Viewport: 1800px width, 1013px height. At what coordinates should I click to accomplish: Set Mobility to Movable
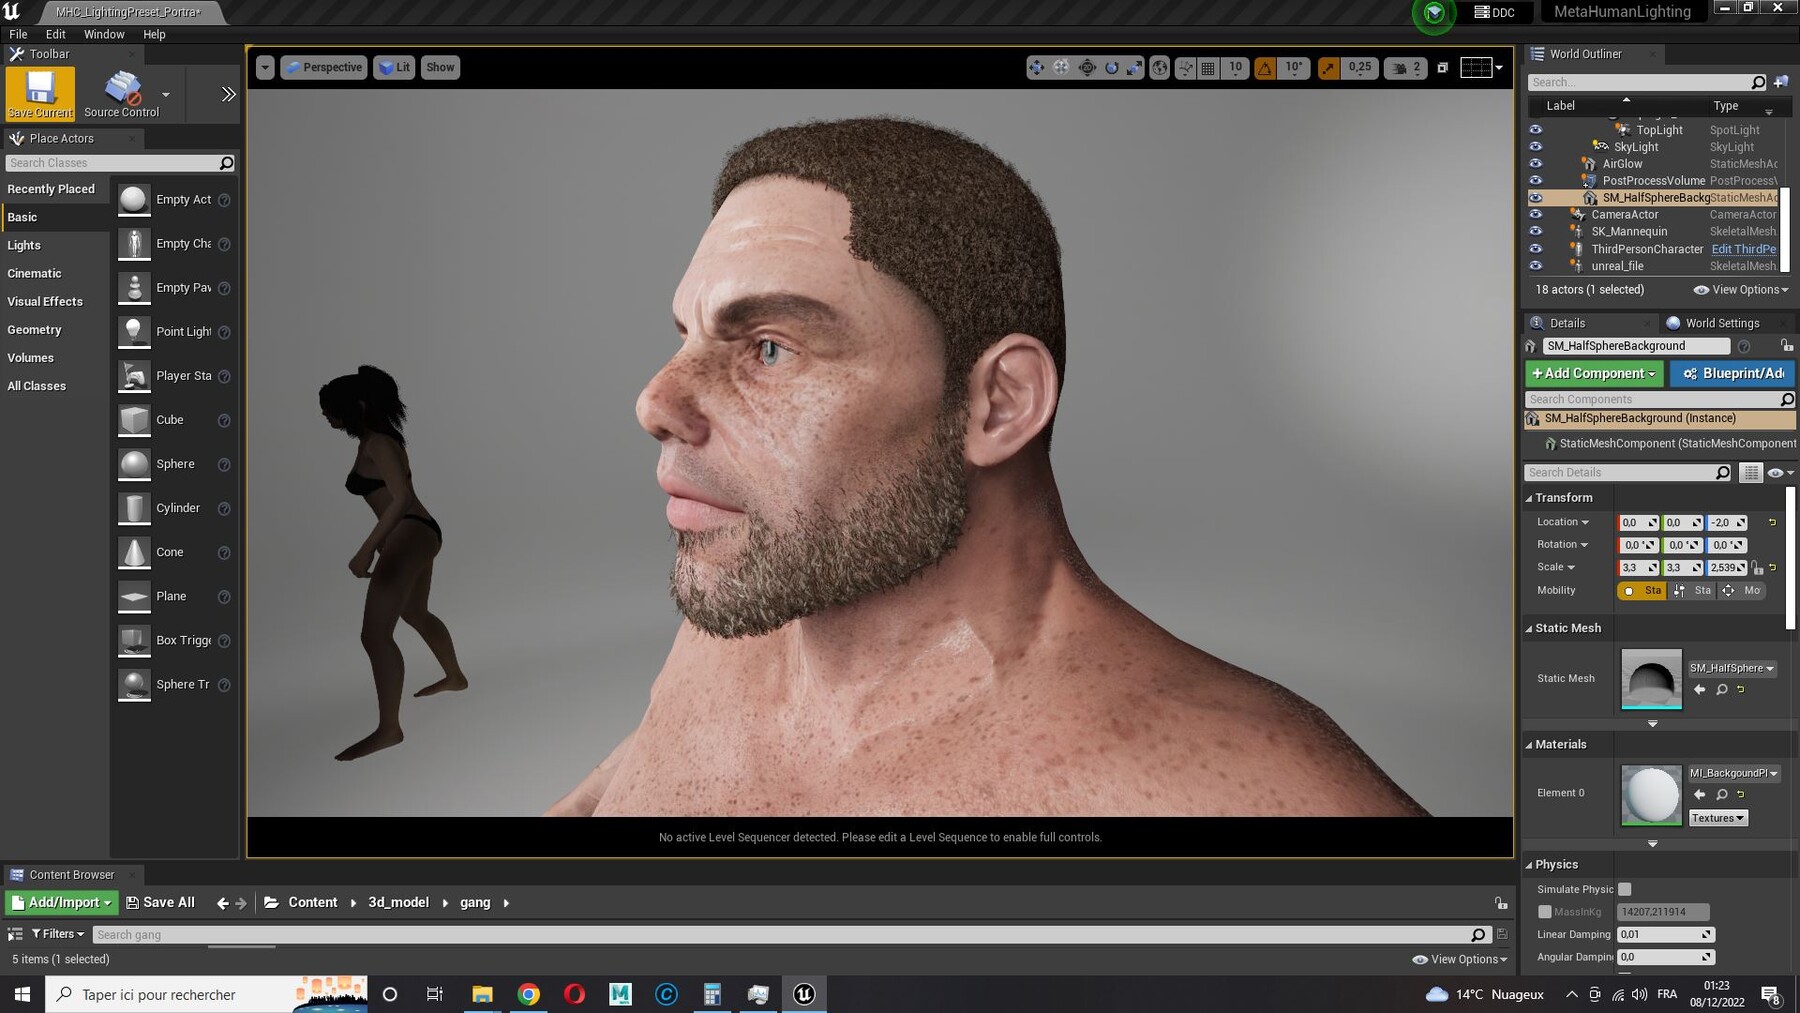1742,591
